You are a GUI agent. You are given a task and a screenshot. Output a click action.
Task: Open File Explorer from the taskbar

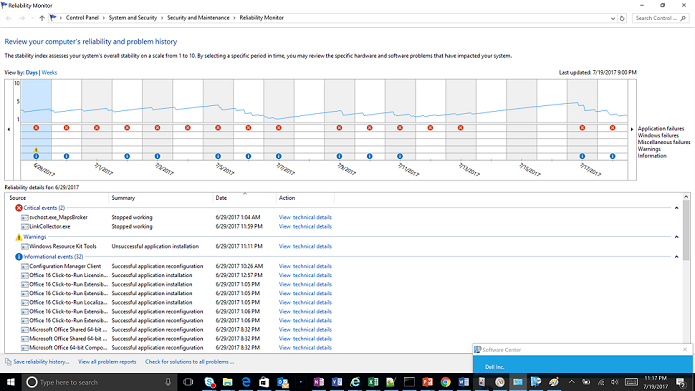tap(227, 382)
